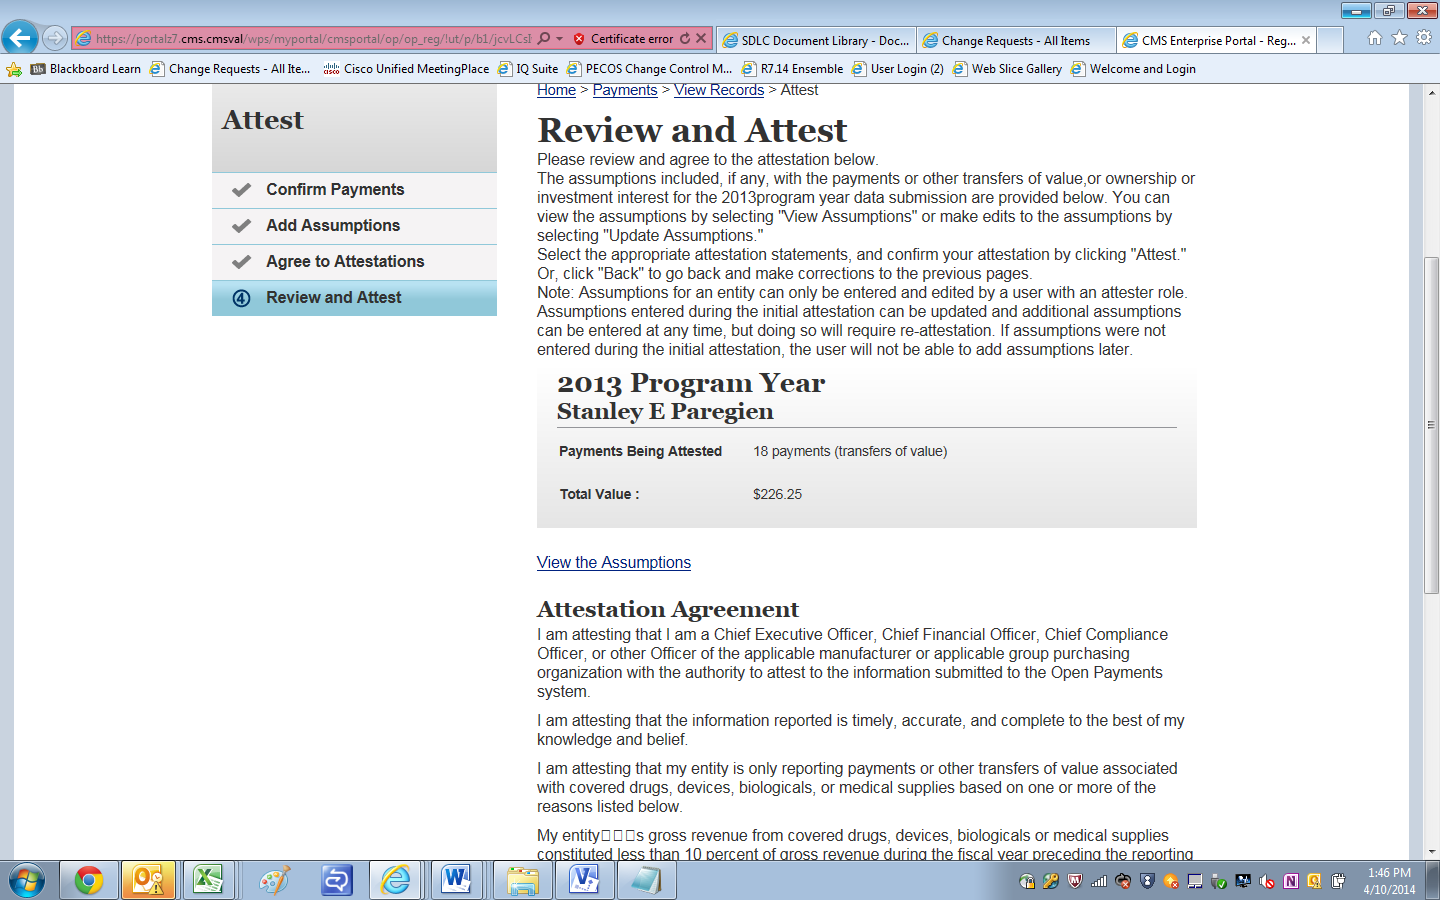Open the User Login (2) bookmark

point(898,69)
